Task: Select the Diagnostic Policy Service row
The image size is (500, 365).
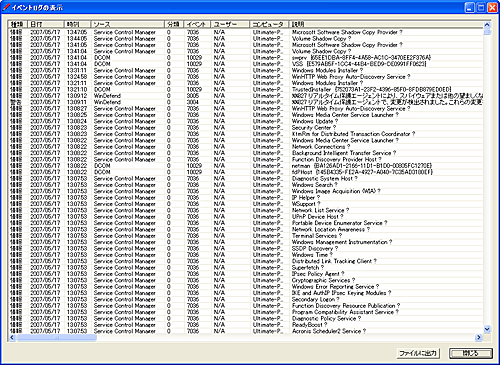Action: tap(246, 318)
